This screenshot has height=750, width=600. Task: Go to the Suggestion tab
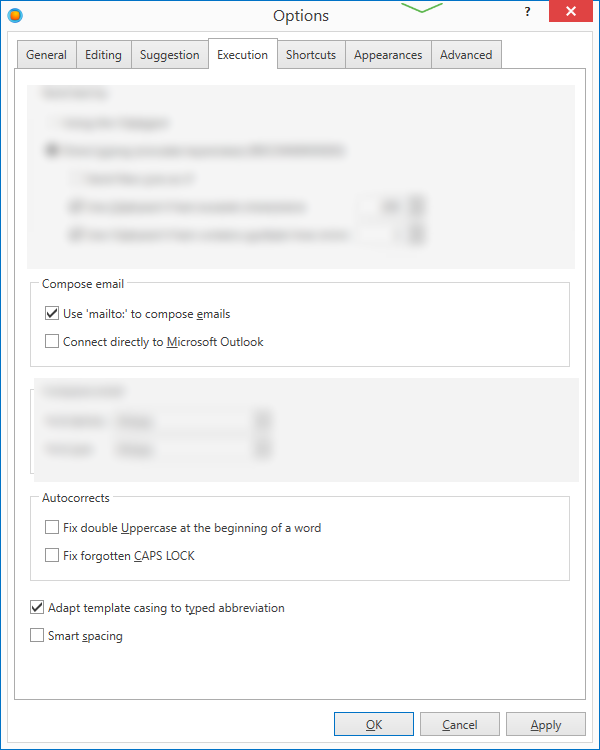pyautogui.click(x=169, y=55)
